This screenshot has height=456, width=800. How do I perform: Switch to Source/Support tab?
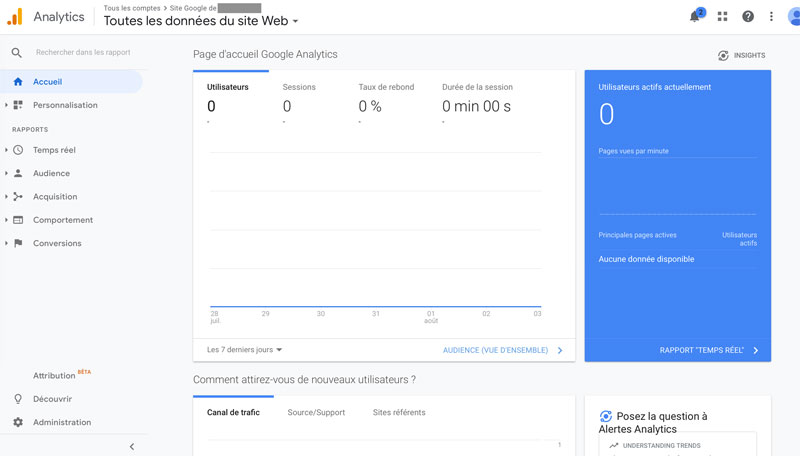point(316,412)
